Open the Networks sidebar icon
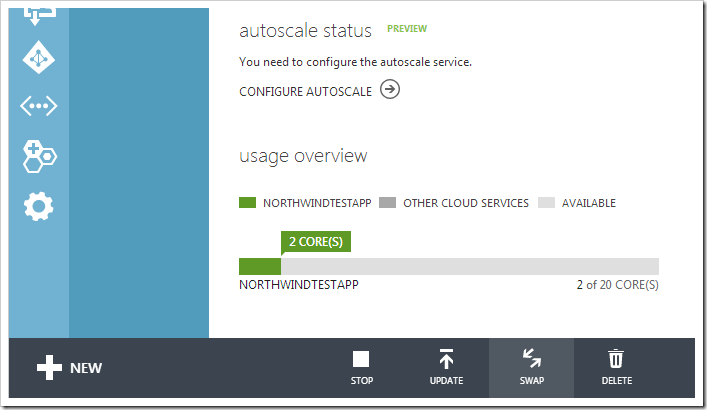 (x=39, y=106)
